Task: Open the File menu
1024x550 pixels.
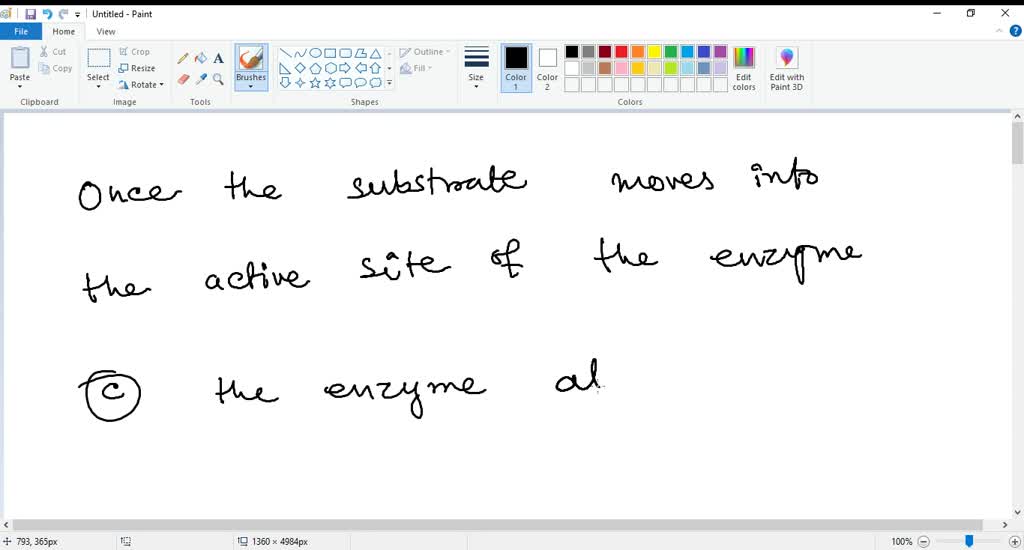Action: coord(21,31)
